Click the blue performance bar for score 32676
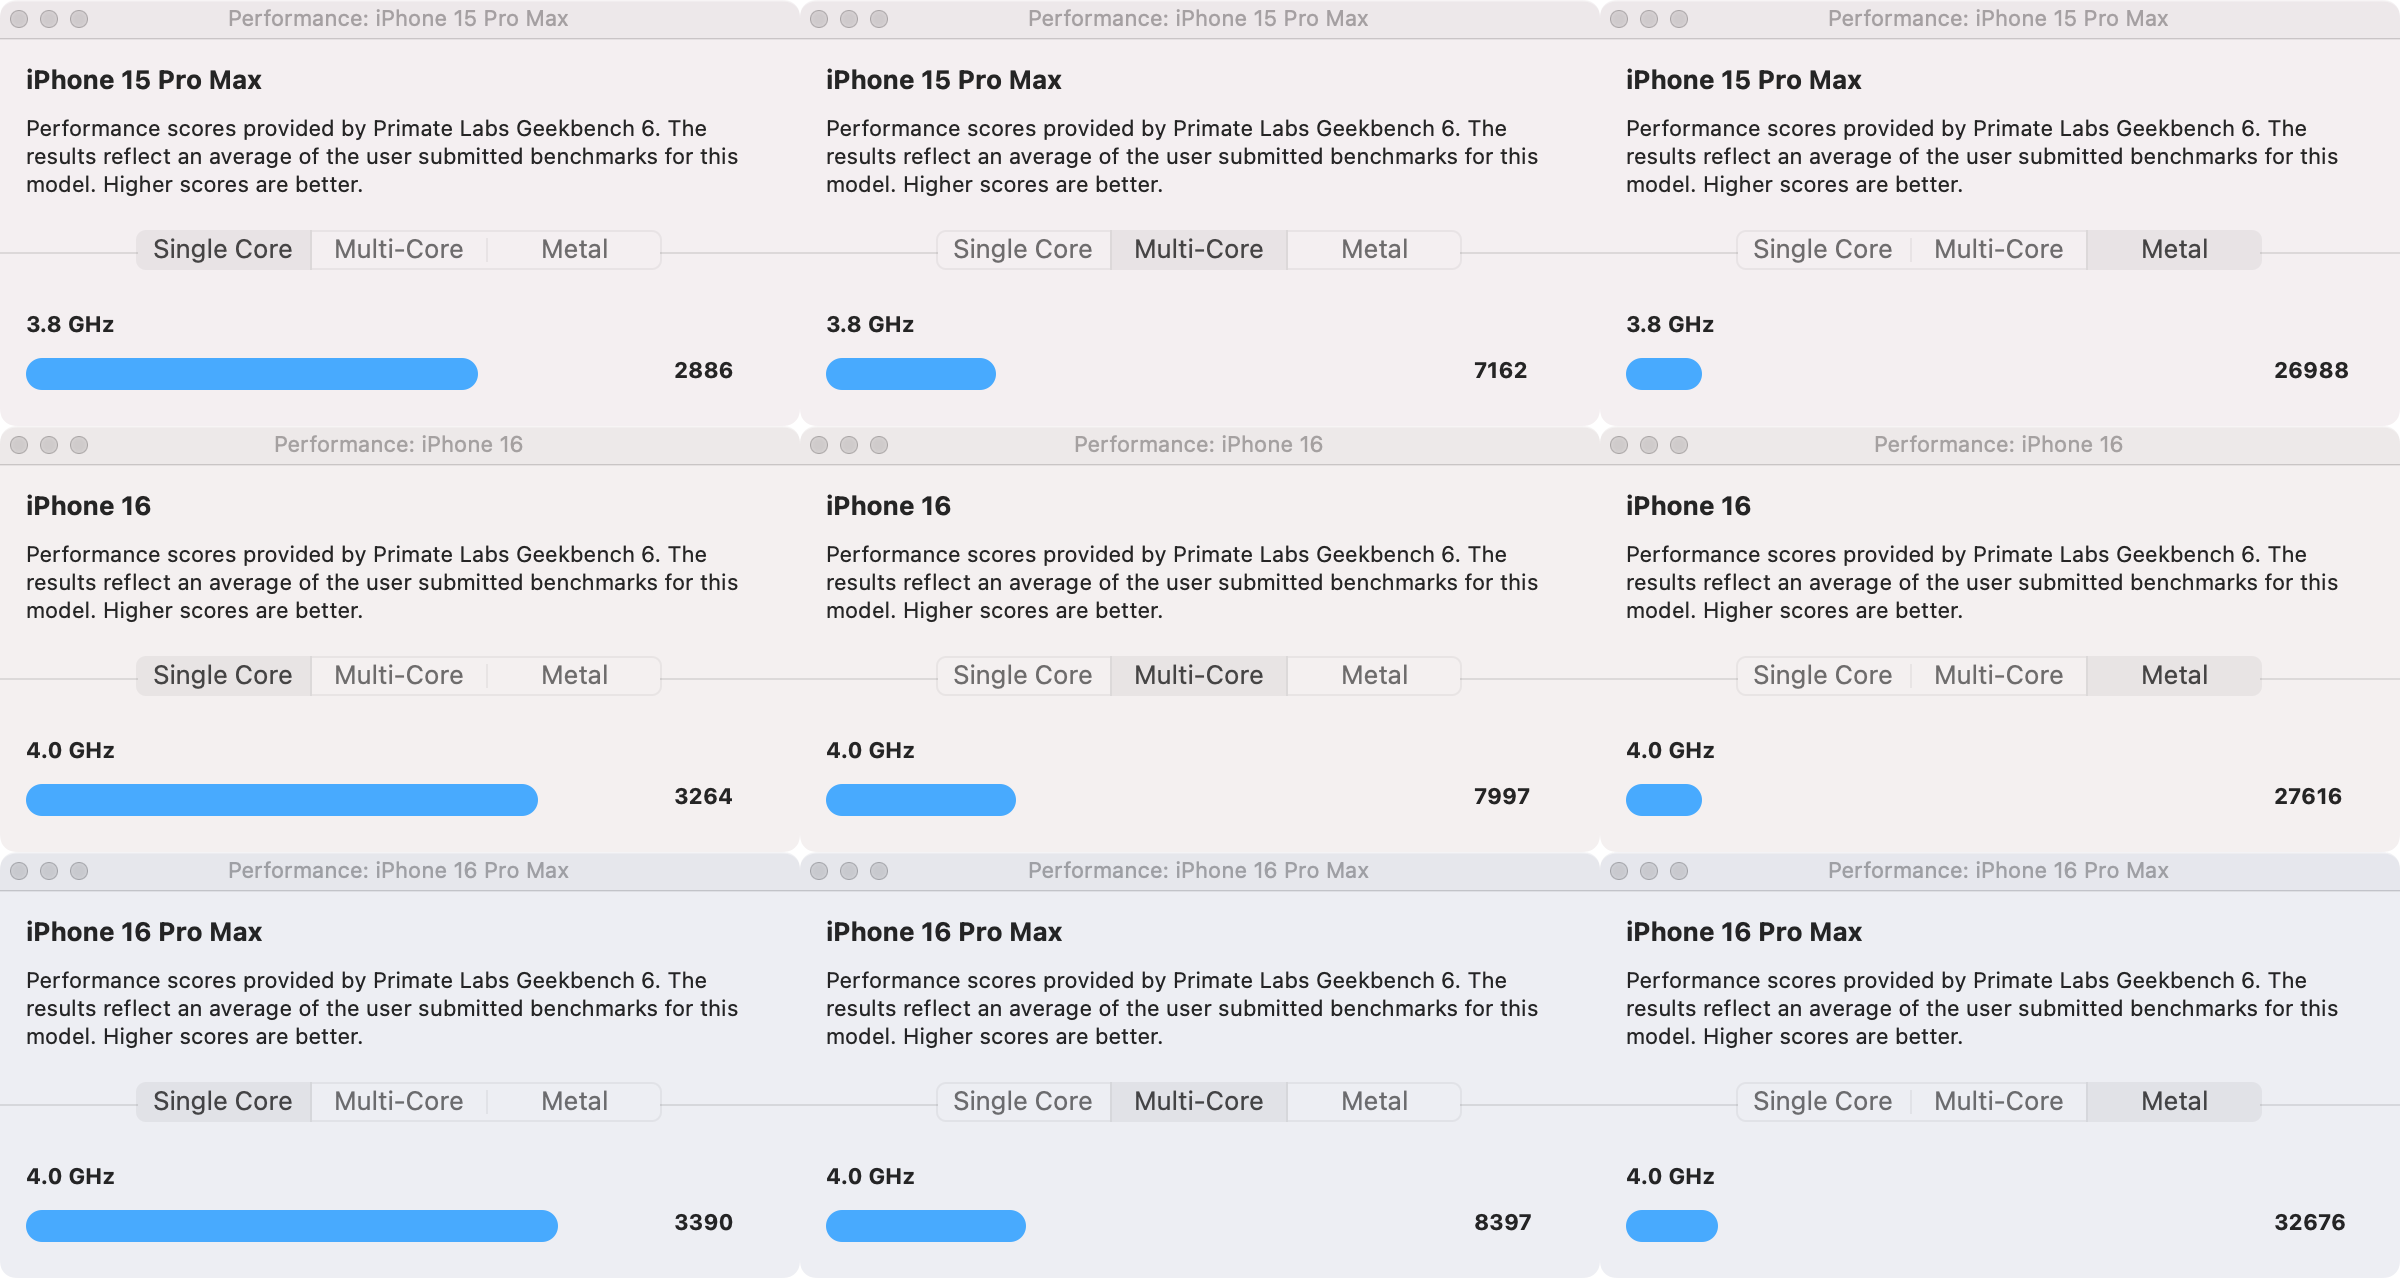Screen dimensions: 2400x1278 point(1671,1226)
